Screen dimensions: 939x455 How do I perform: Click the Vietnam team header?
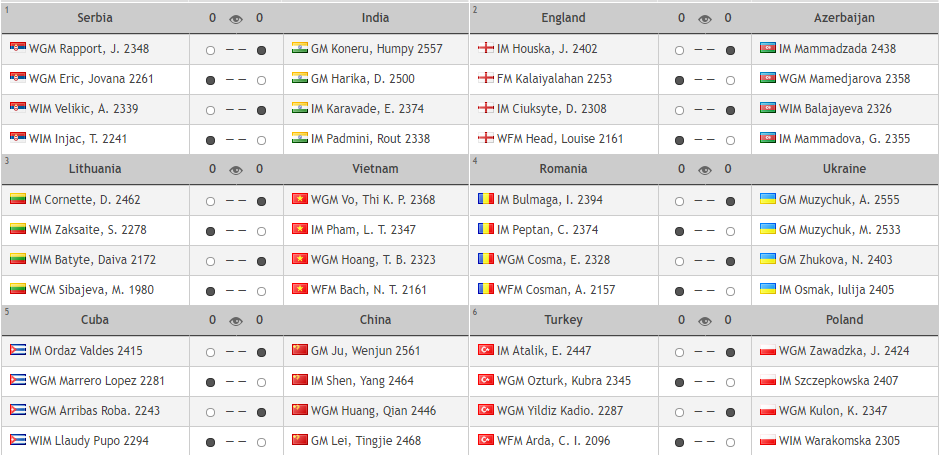[x=375, y=169]
